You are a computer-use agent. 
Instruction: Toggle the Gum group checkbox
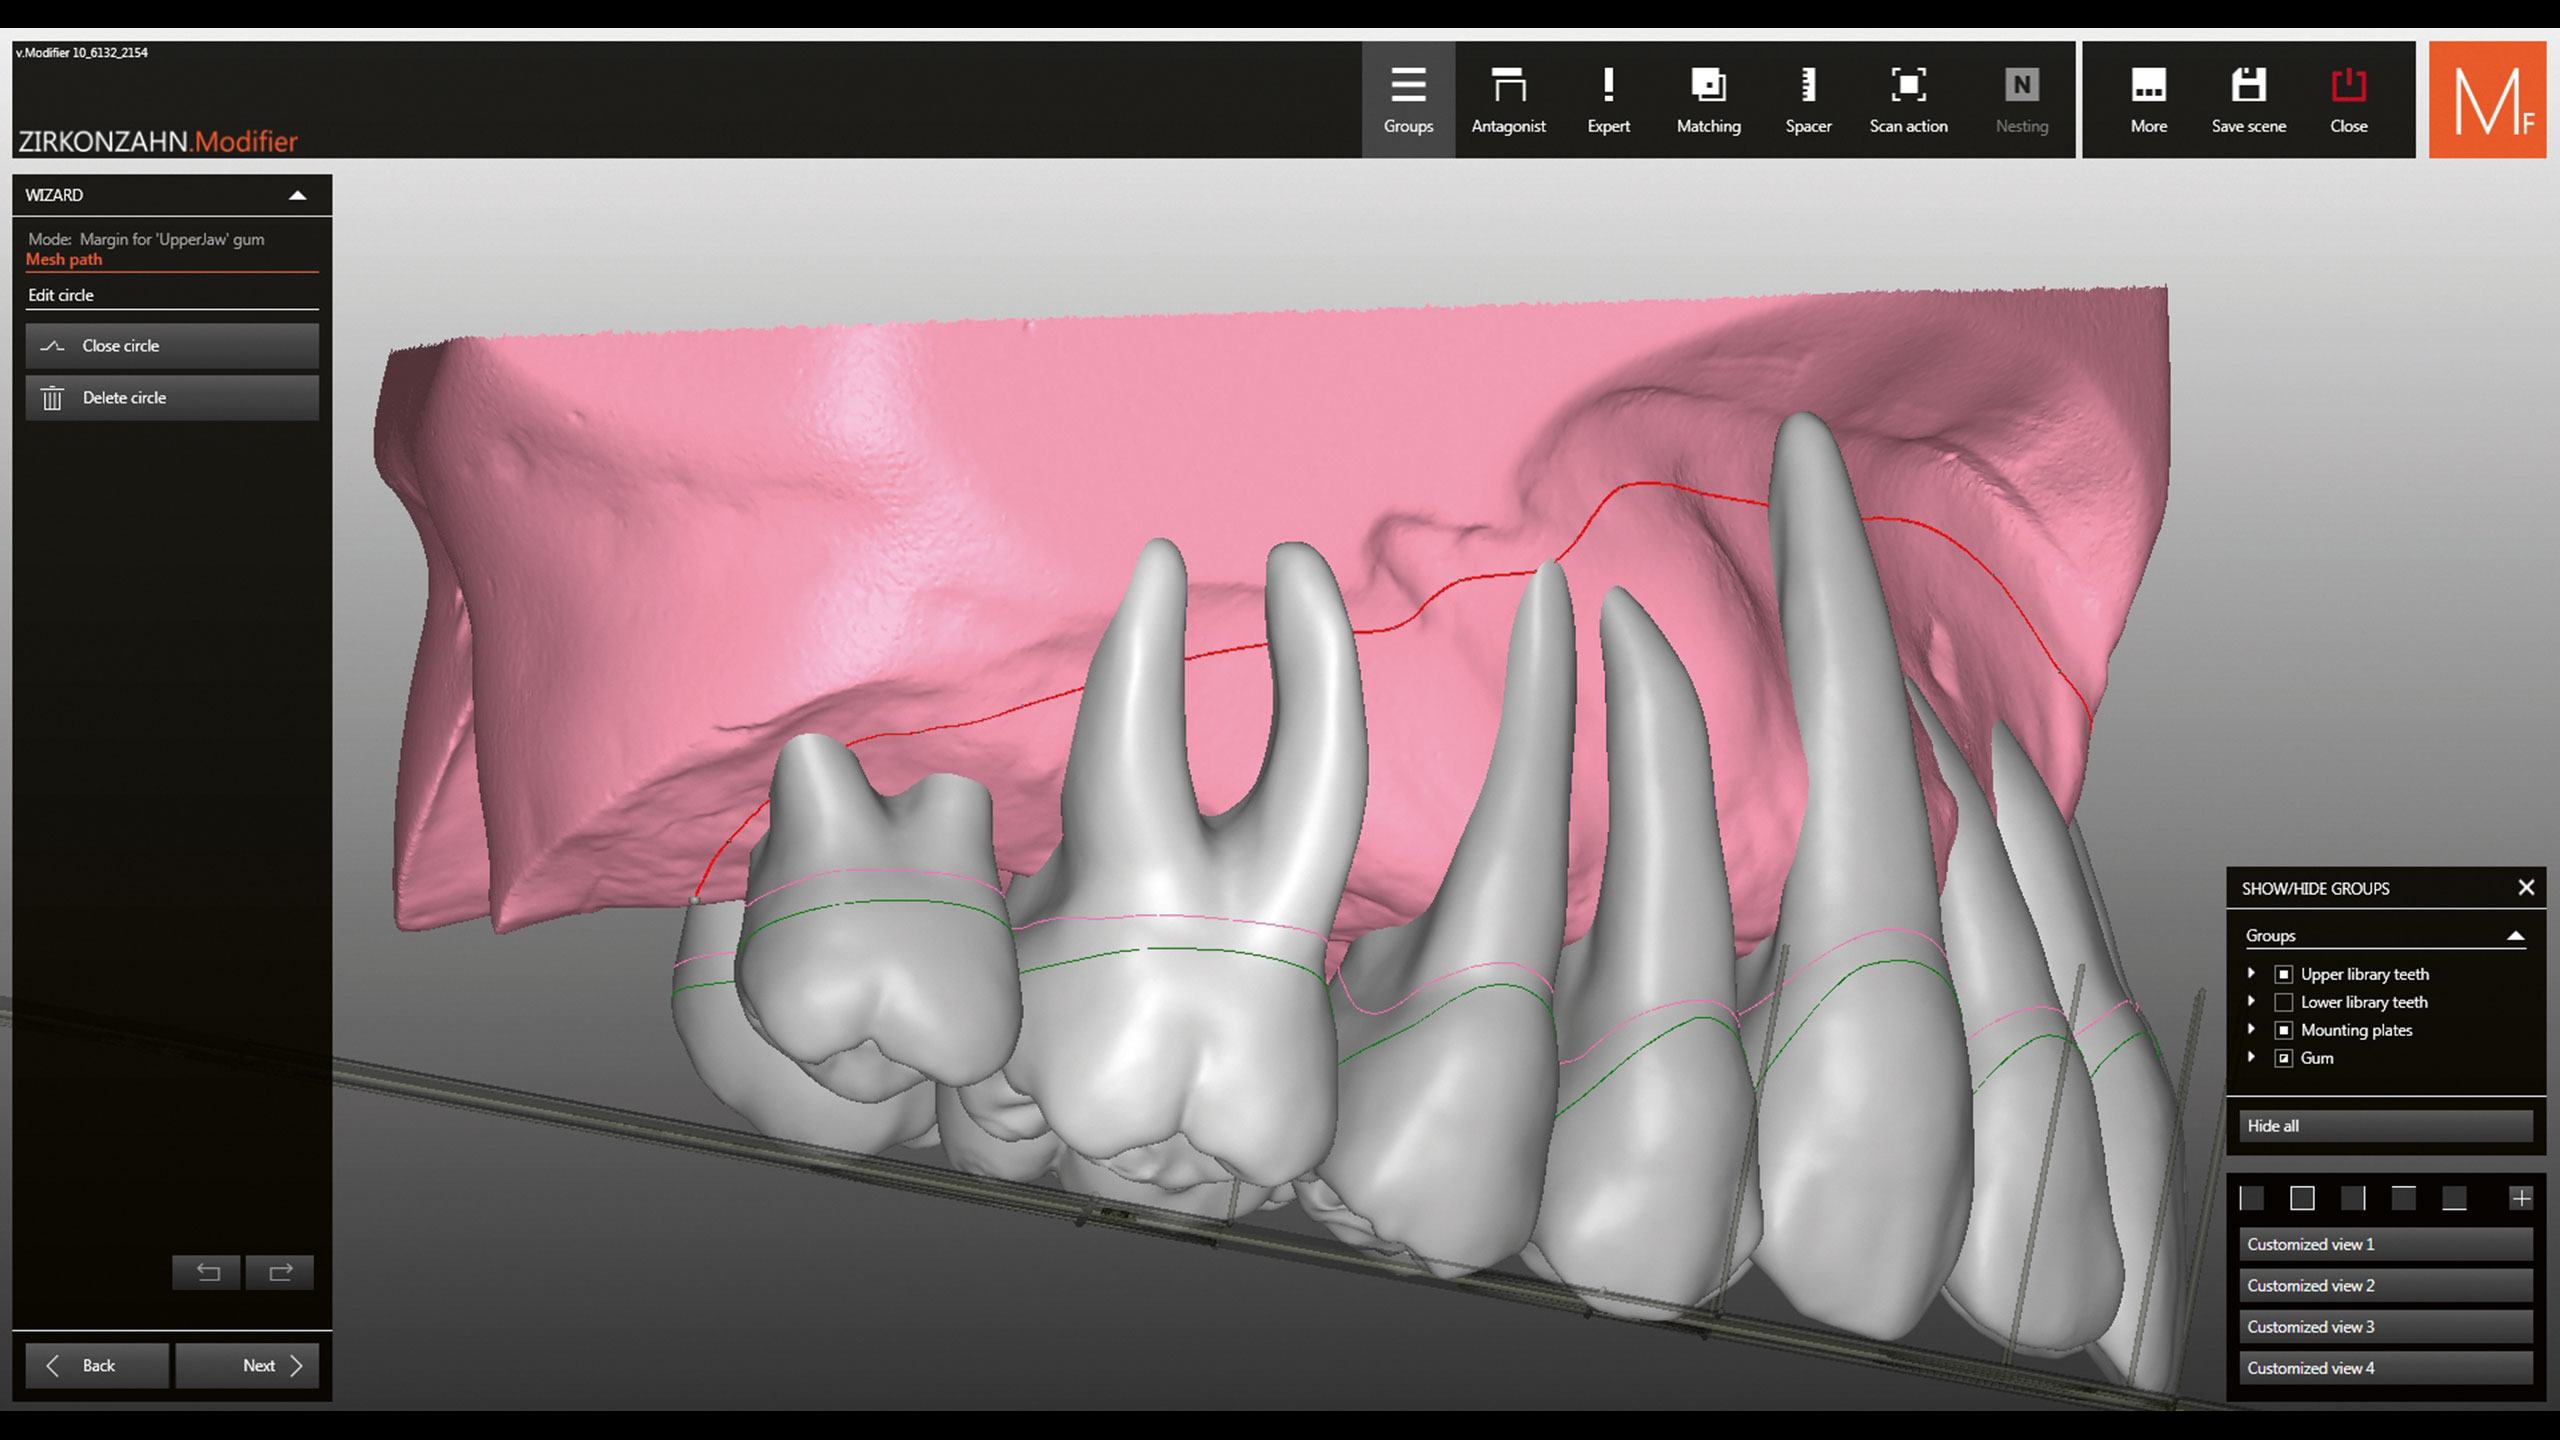(2284, 1058)
